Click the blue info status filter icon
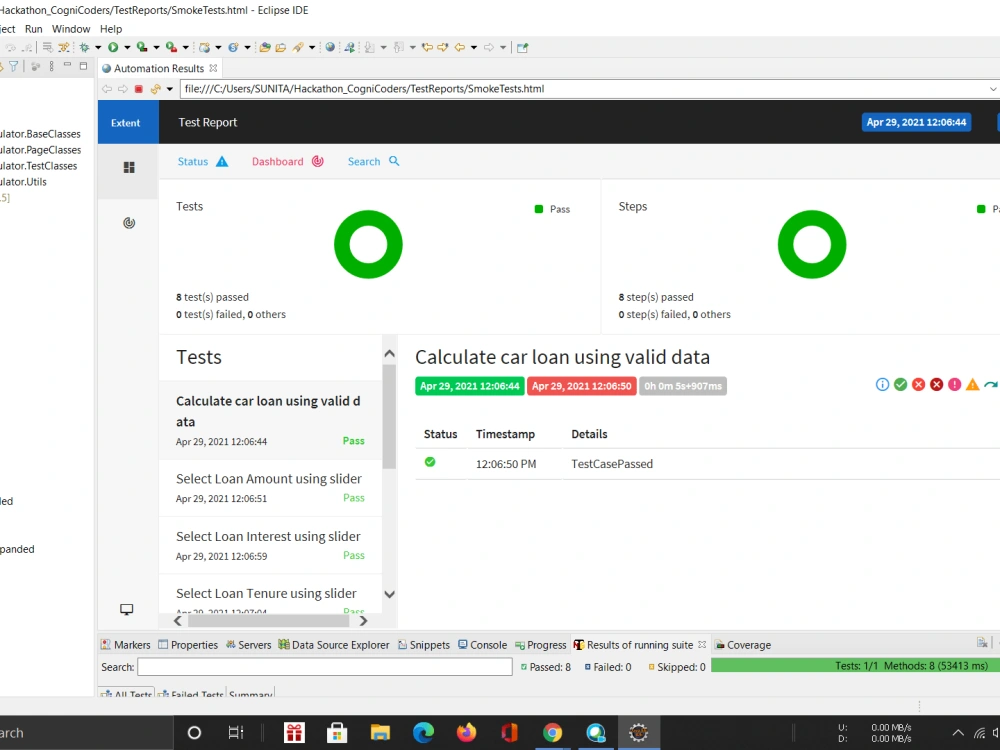 [x=882, y=384]
